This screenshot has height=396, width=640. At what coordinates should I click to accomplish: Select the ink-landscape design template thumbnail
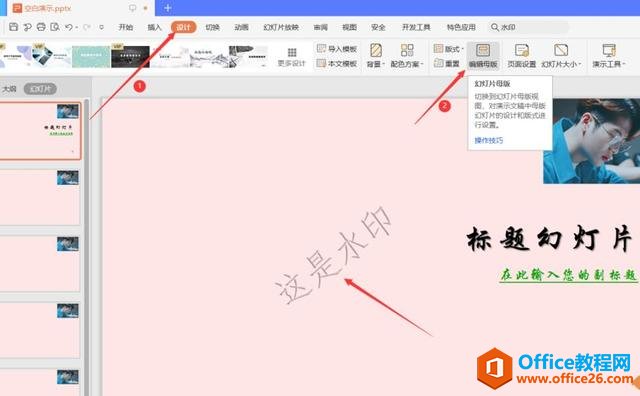click(x=209, y=57)
